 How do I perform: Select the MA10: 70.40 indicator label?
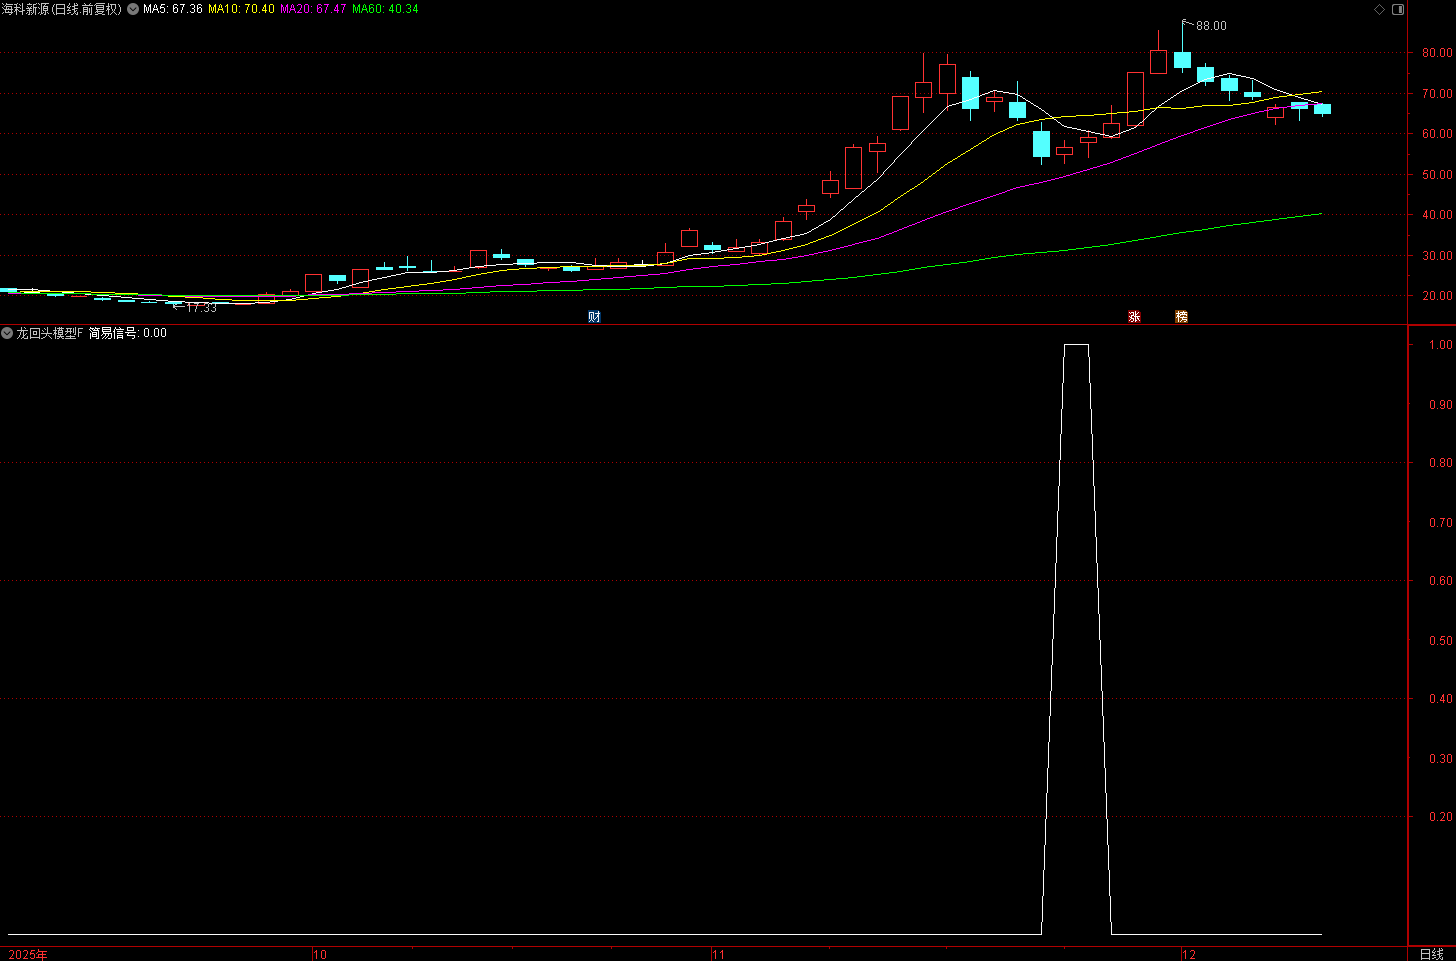241,9
